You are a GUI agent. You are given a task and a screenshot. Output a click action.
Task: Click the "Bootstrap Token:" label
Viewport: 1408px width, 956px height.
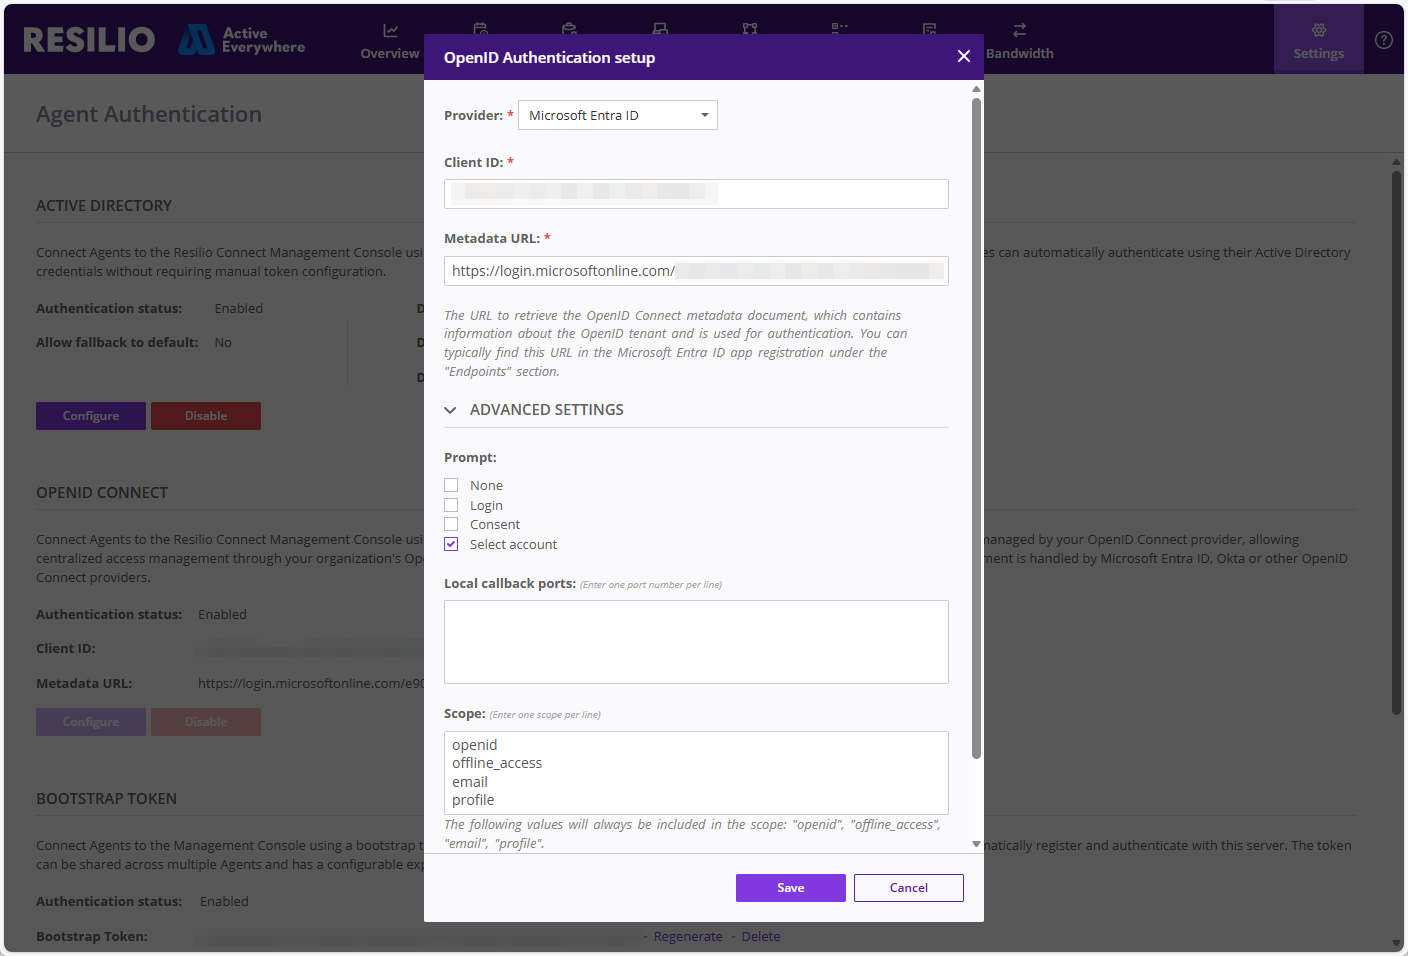(92, 937)
